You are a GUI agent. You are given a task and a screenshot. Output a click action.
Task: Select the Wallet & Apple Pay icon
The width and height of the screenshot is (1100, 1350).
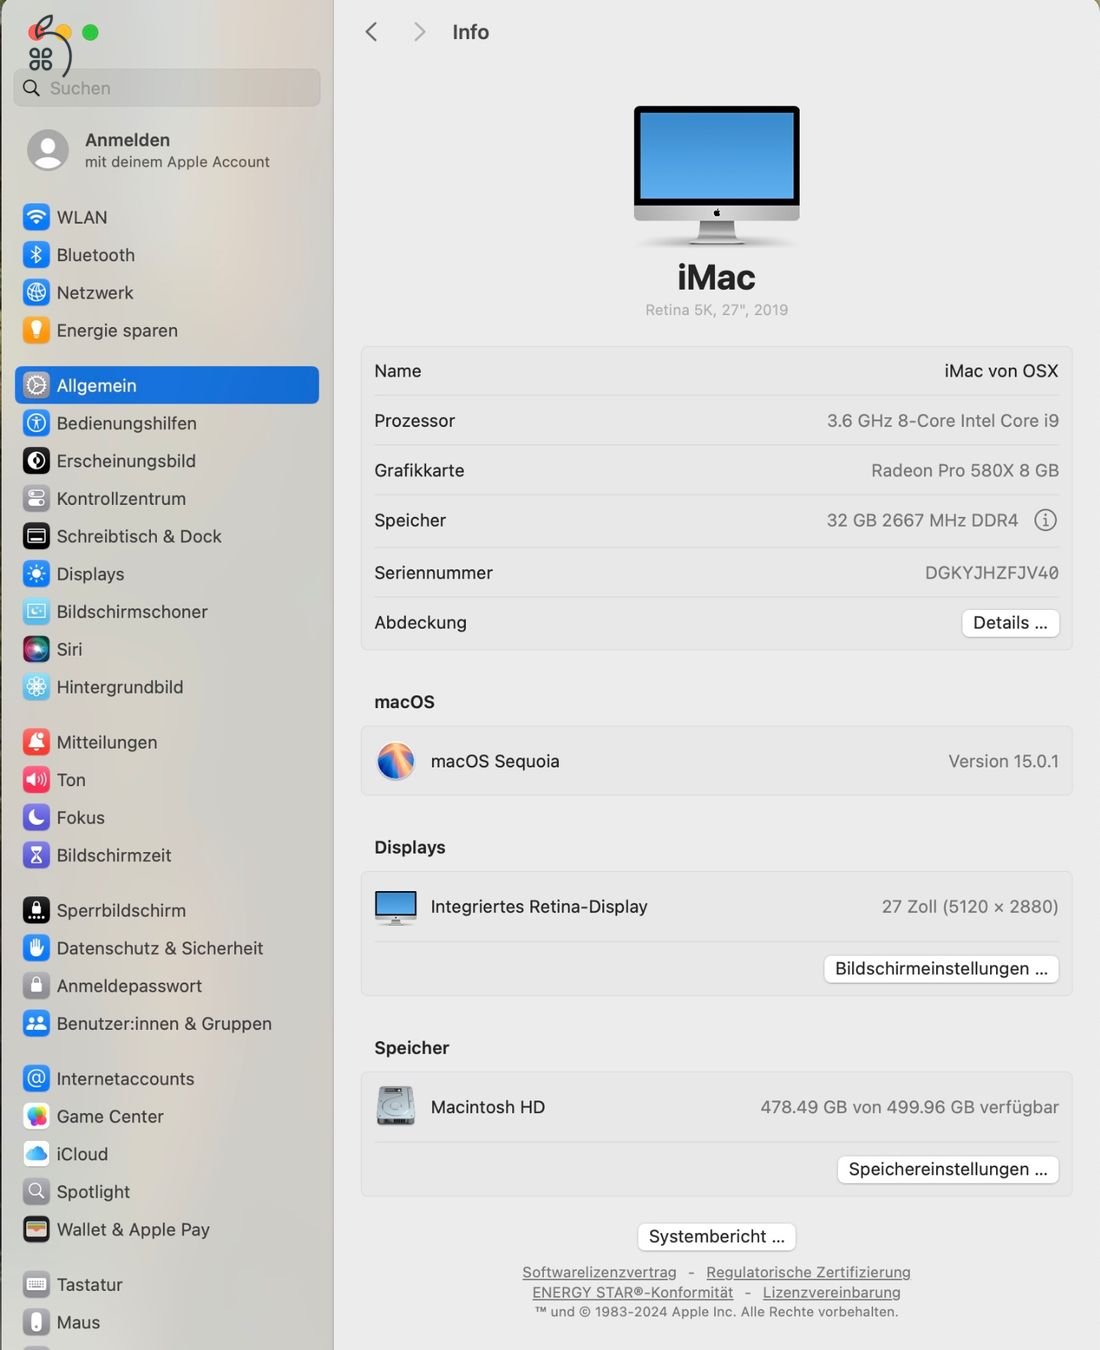36,1229
